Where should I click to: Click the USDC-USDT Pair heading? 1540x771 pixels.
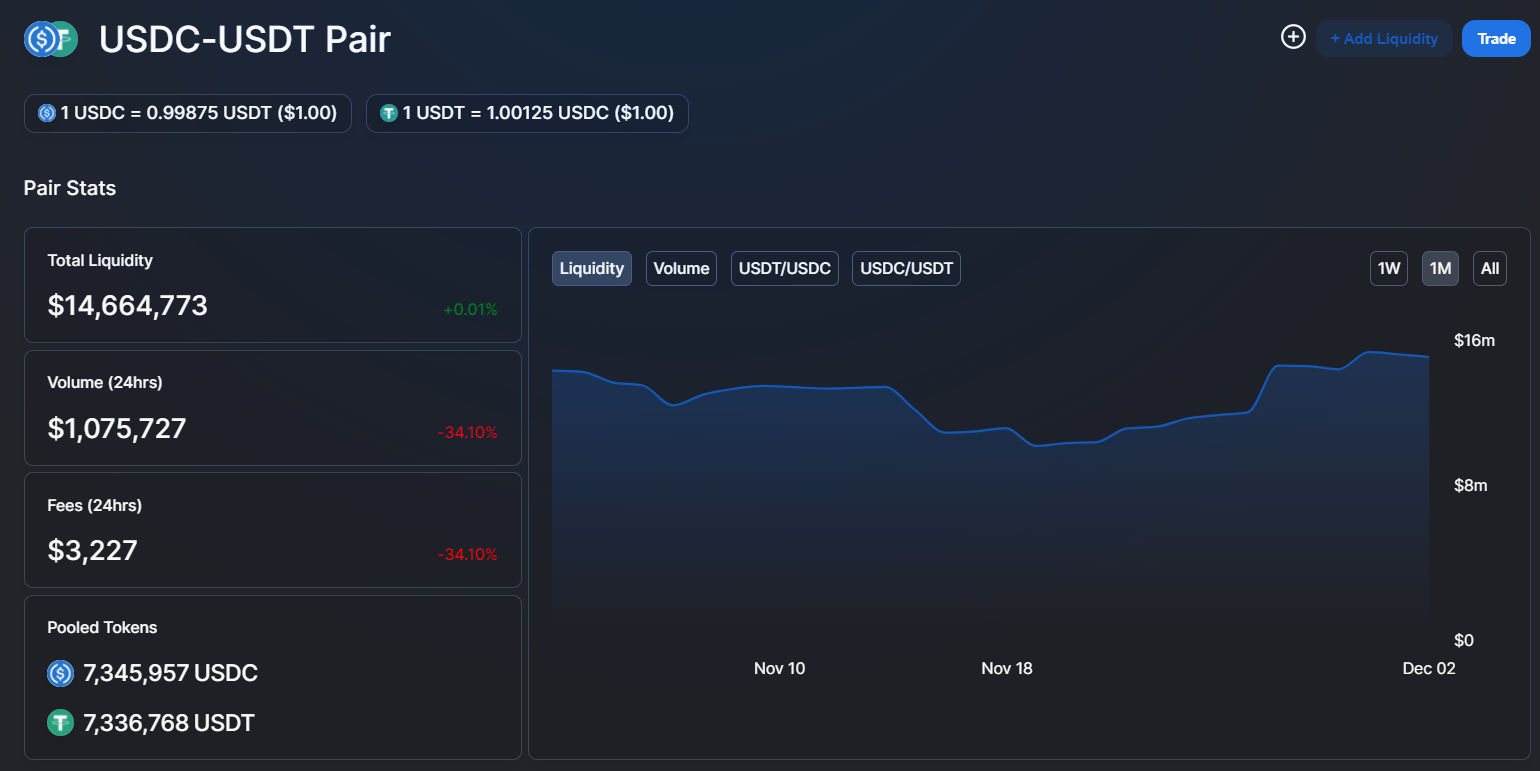(245, 39)
